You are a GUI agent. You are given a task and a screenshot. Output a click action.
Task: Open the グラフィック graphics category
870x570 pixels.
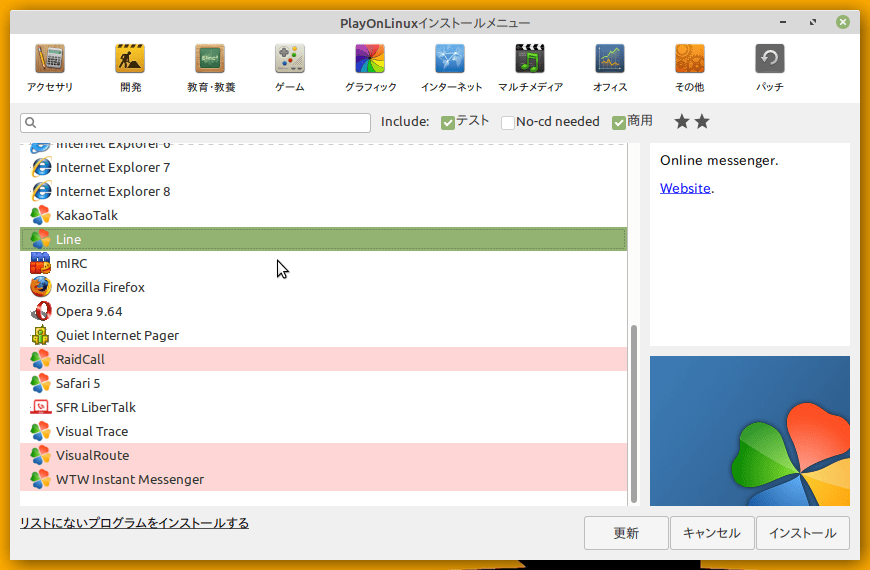click(x=370, y=68)
